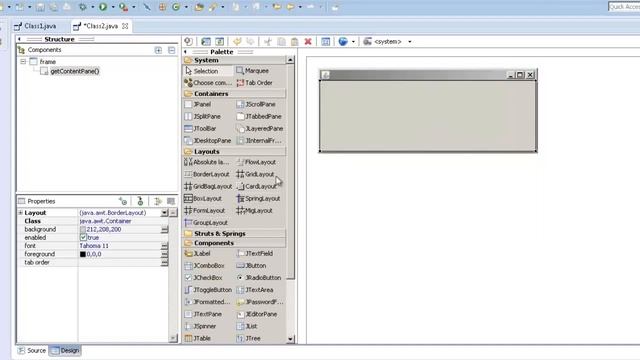Choose JLayeredPane in Palette
The height and width of the screenshot is (360, 640).
tap(260, 128)
